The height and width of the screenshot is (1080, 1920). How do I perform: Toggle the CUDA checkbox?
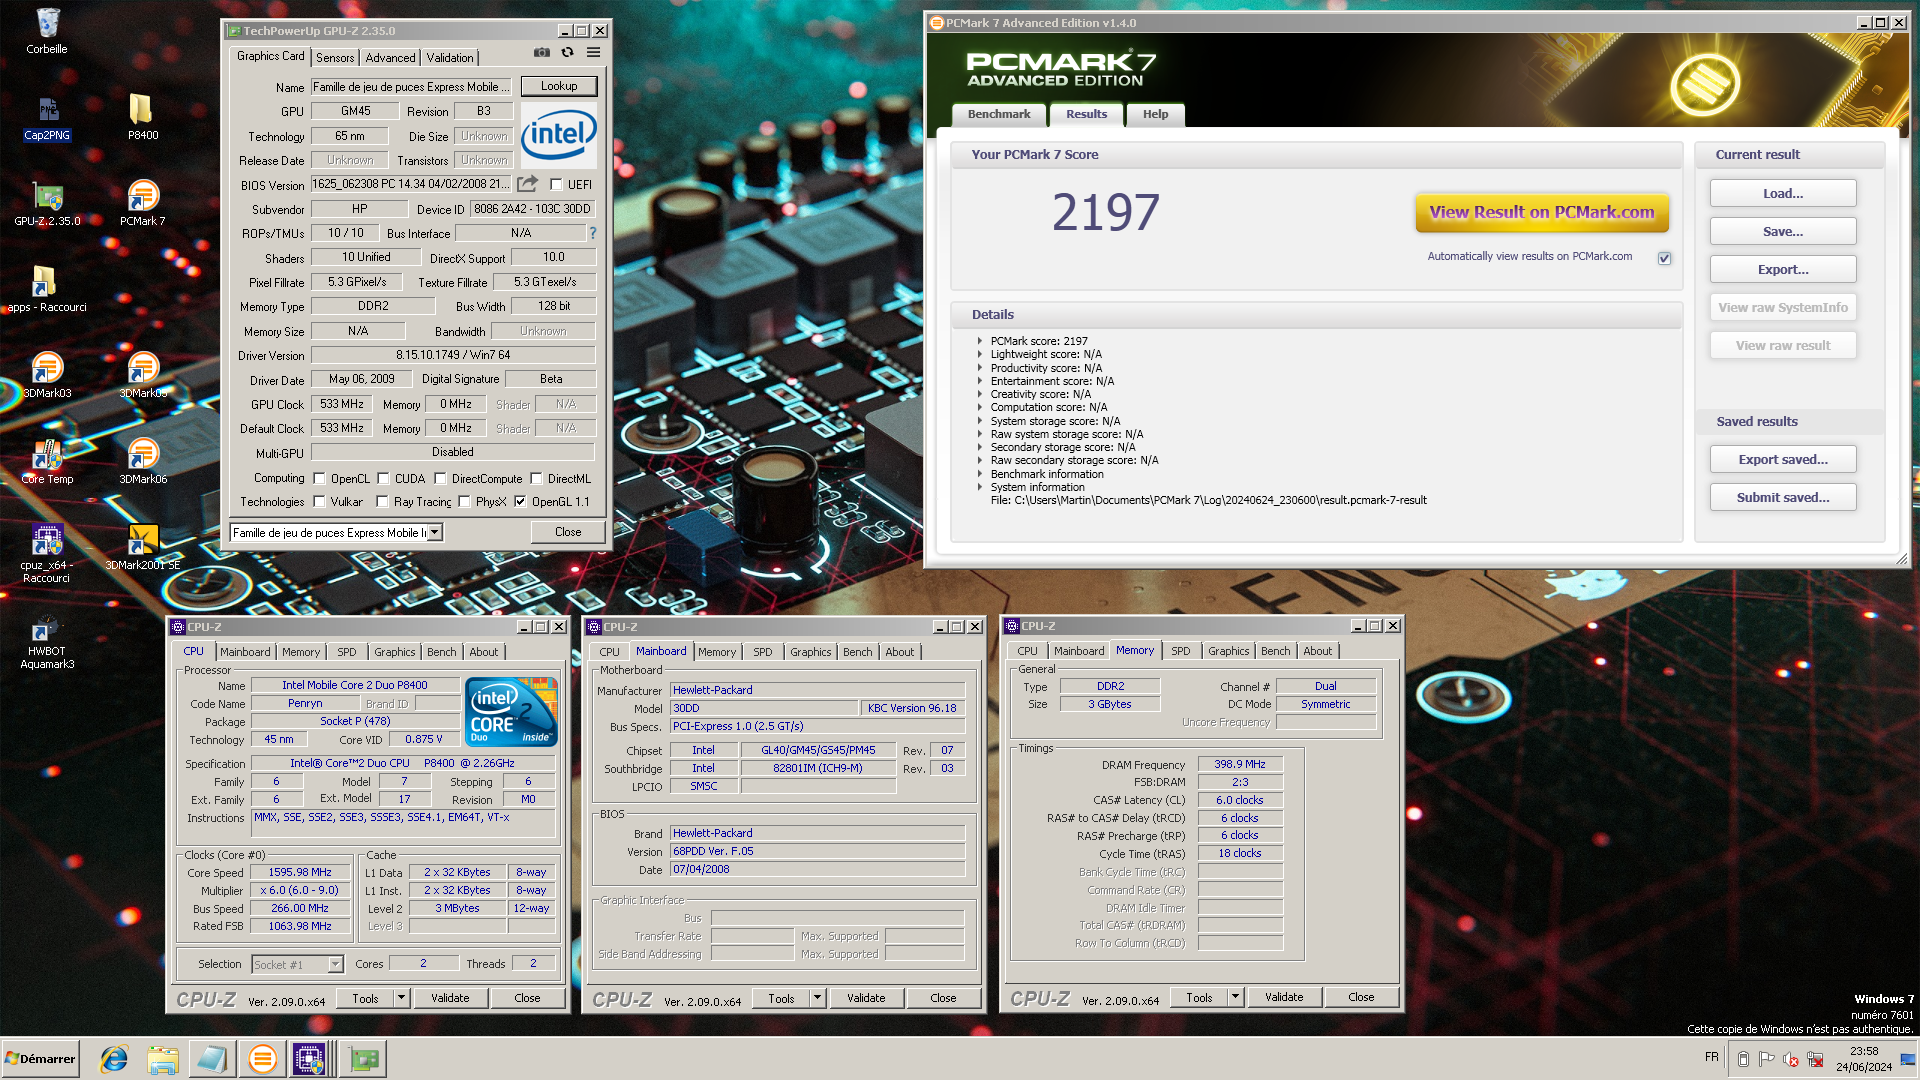[384, 479]
